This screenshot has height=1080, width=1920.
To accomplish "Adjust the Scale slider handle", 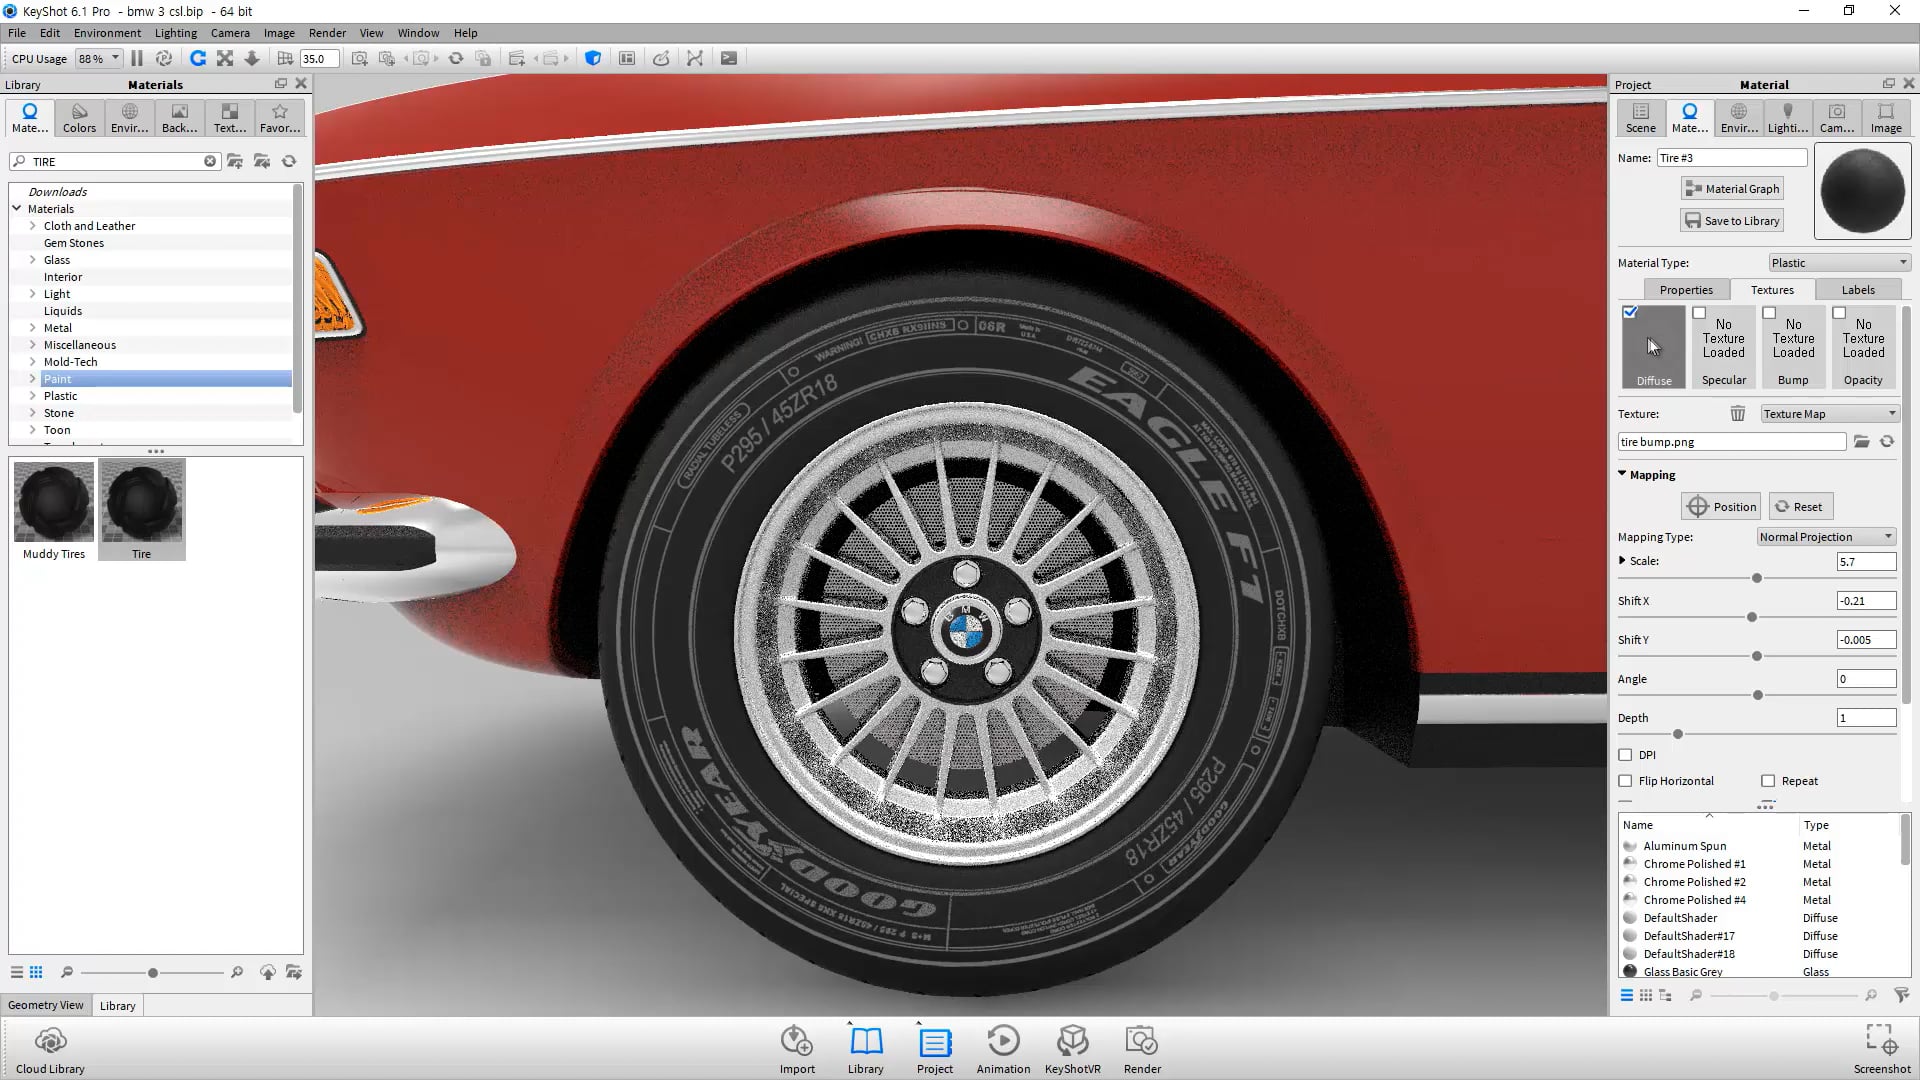I will (x=1757, y=578).
